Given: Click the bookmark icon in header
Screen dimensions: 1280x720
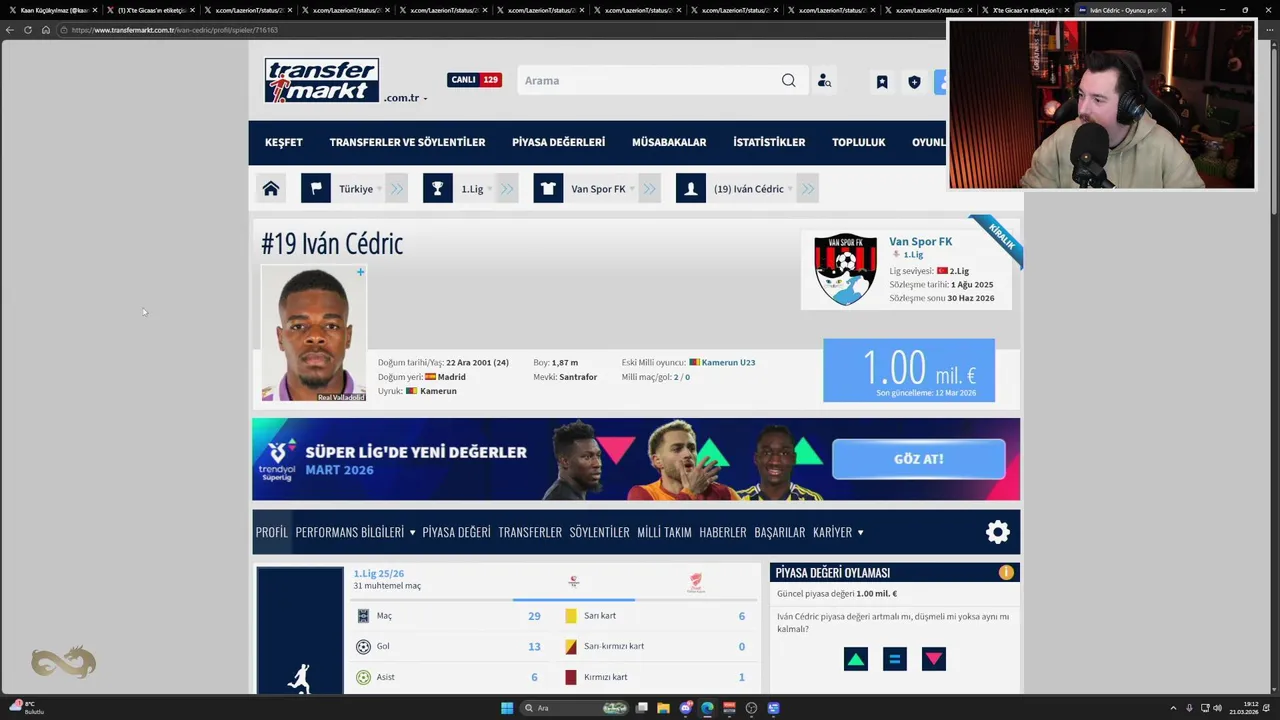Looking at the screenshot, I should point(882,82).
